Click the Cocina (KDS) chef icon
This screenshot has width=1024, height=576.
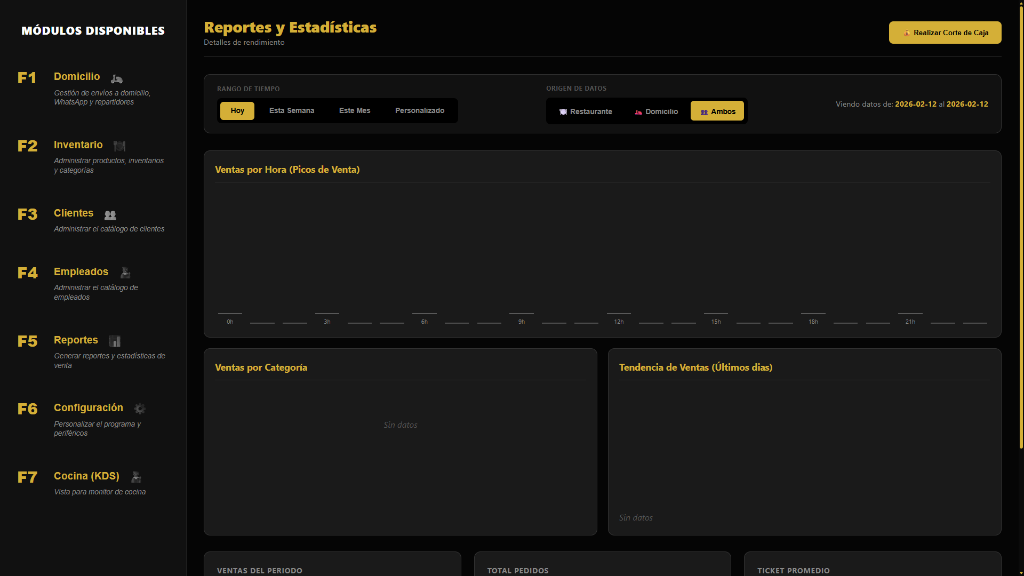pyautogui.click(x=136, y=477)
